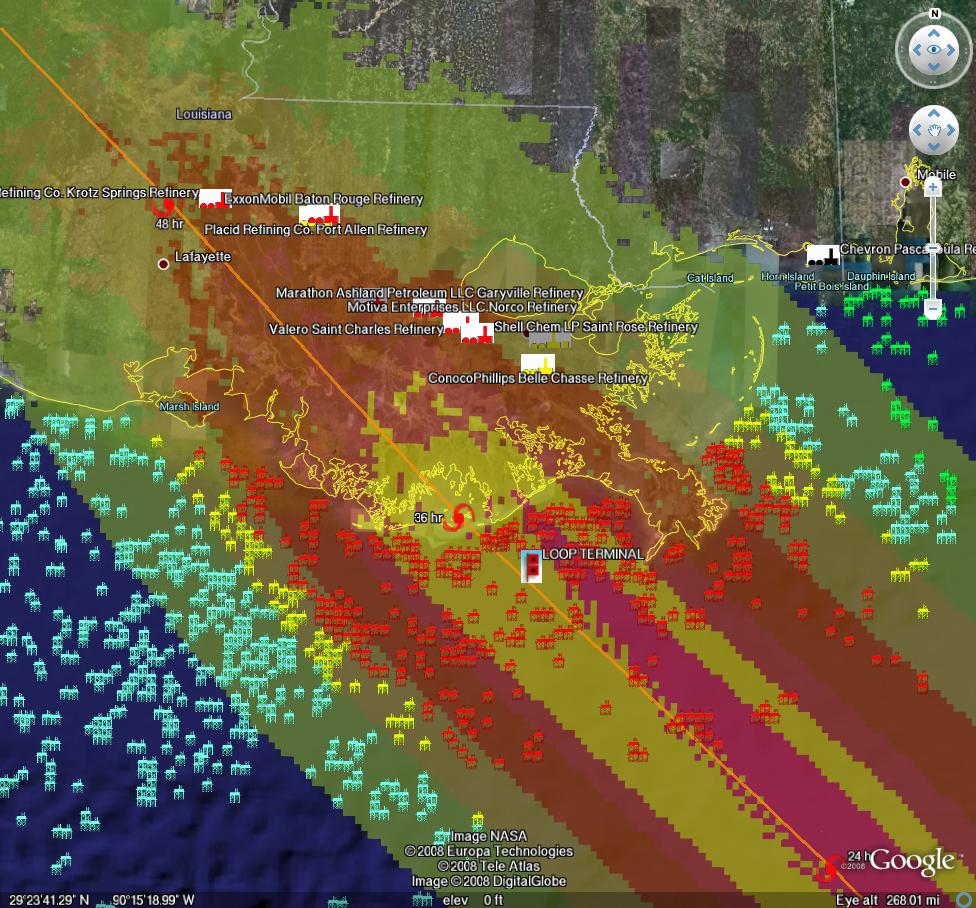Select the gray Shell Chem Saint Rose refinery icon

pos(550,340)
